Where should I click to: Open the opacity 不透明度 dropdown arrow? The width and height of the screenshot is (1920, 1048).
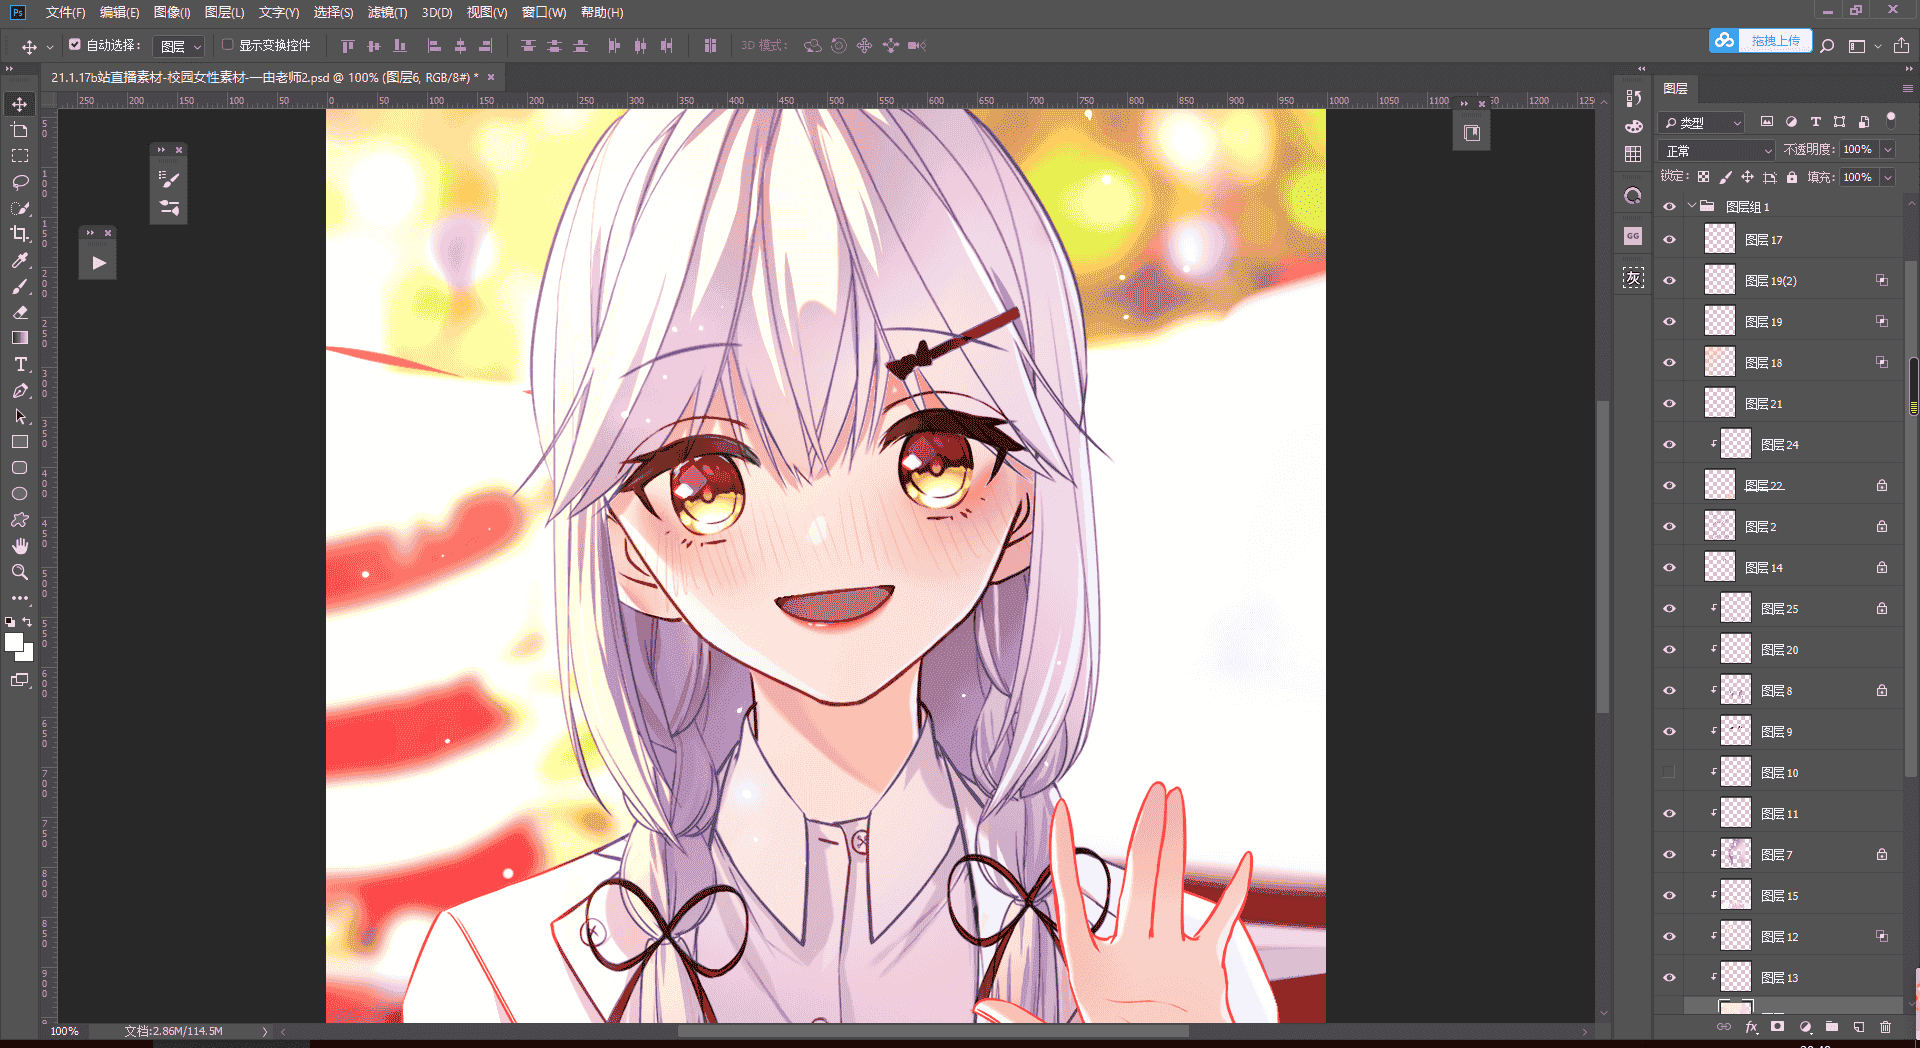tap(1888, 150)
